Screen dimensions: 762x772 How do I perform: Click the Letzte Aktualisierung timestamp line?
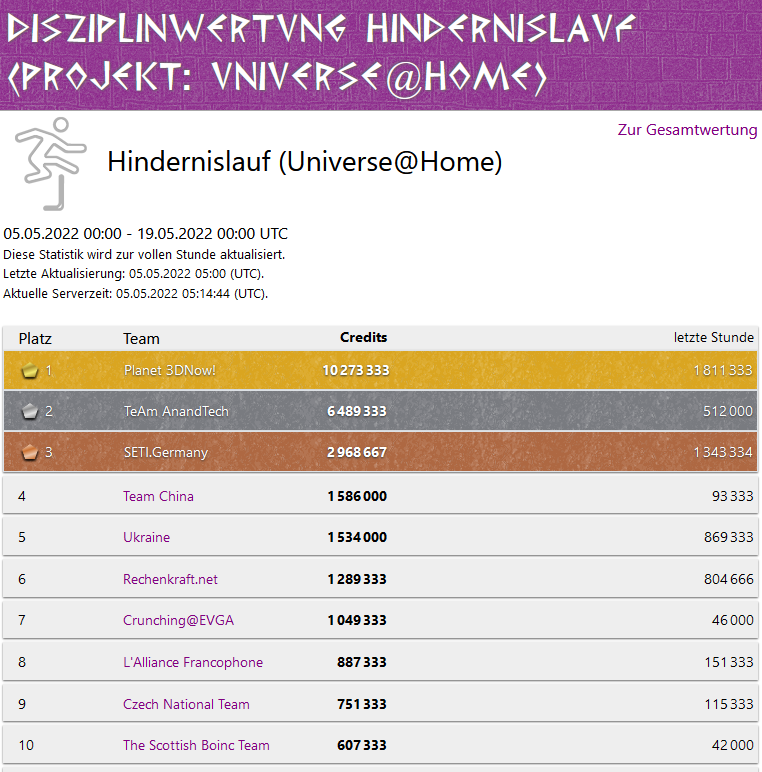[133, 274]
